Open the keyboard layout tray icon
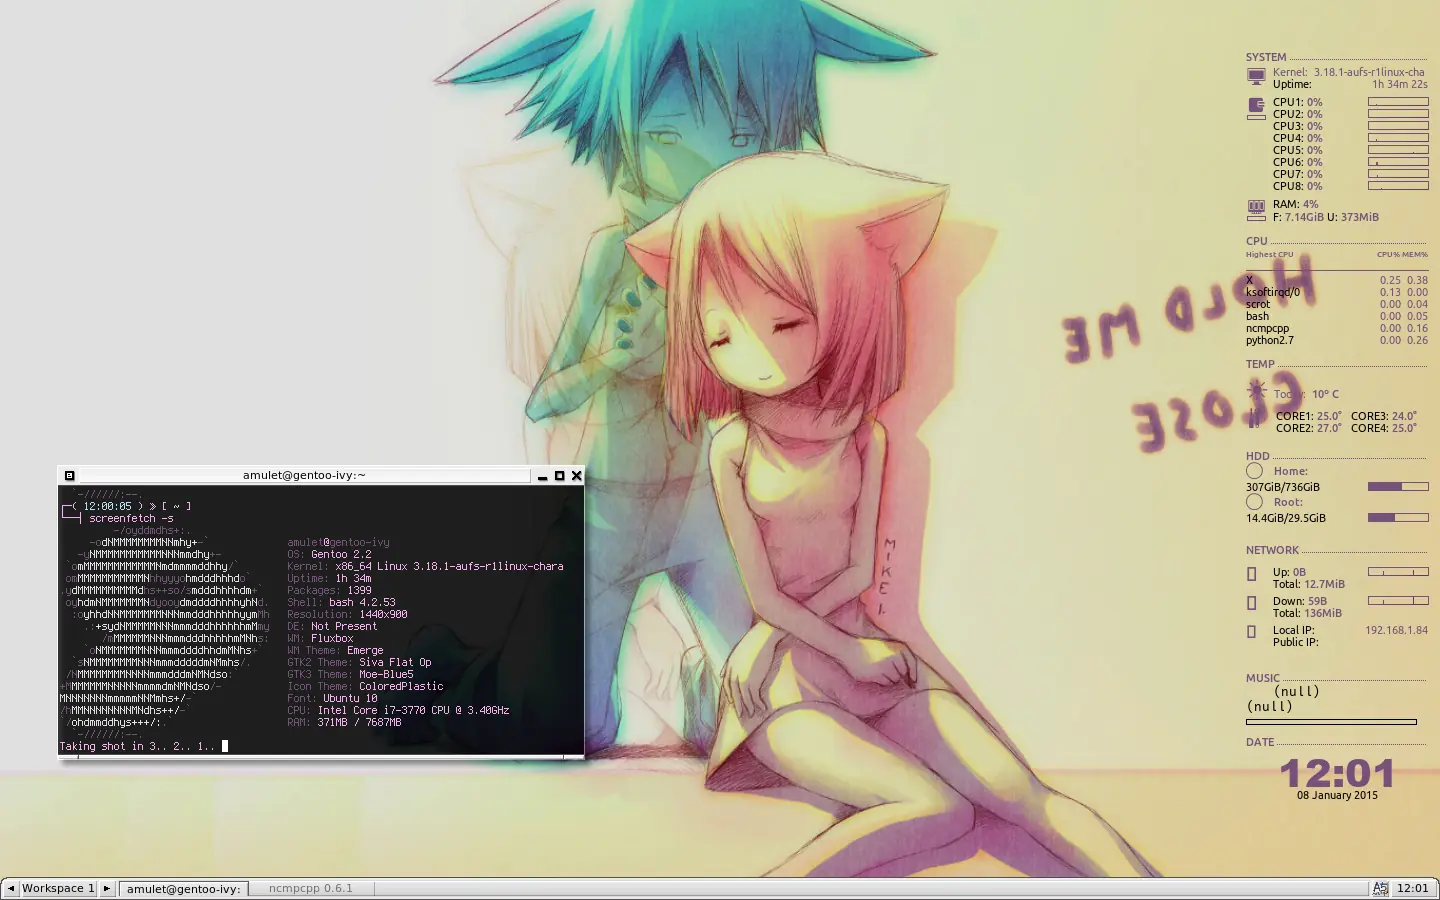 point(1380,888)
